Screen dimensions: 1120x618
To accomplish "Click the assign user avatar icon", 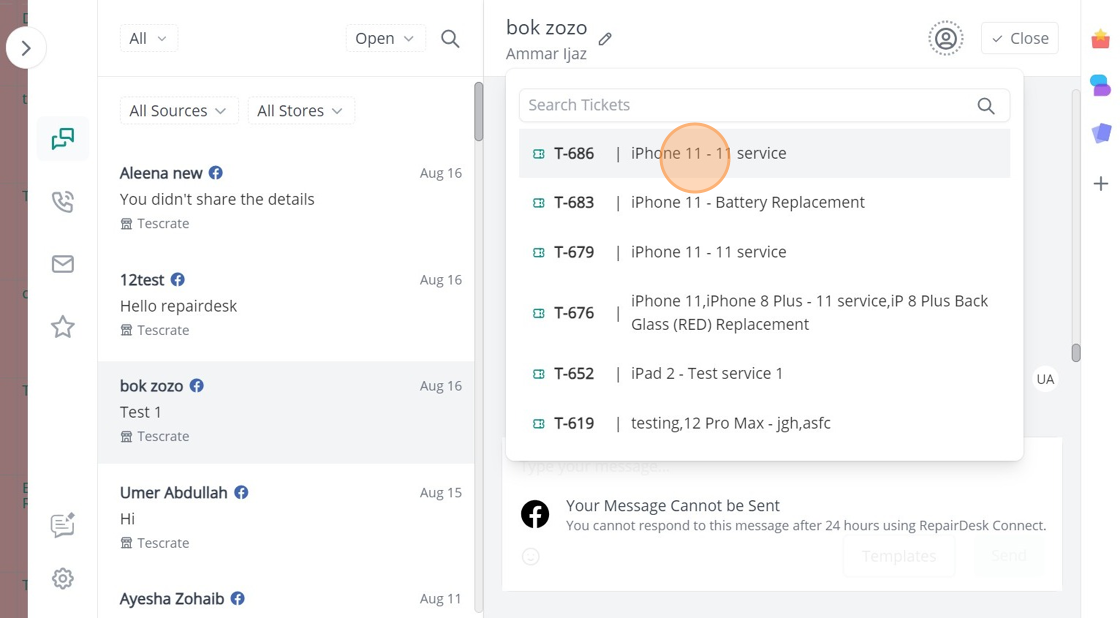I will pyautogui.click(x=946, y=39).
